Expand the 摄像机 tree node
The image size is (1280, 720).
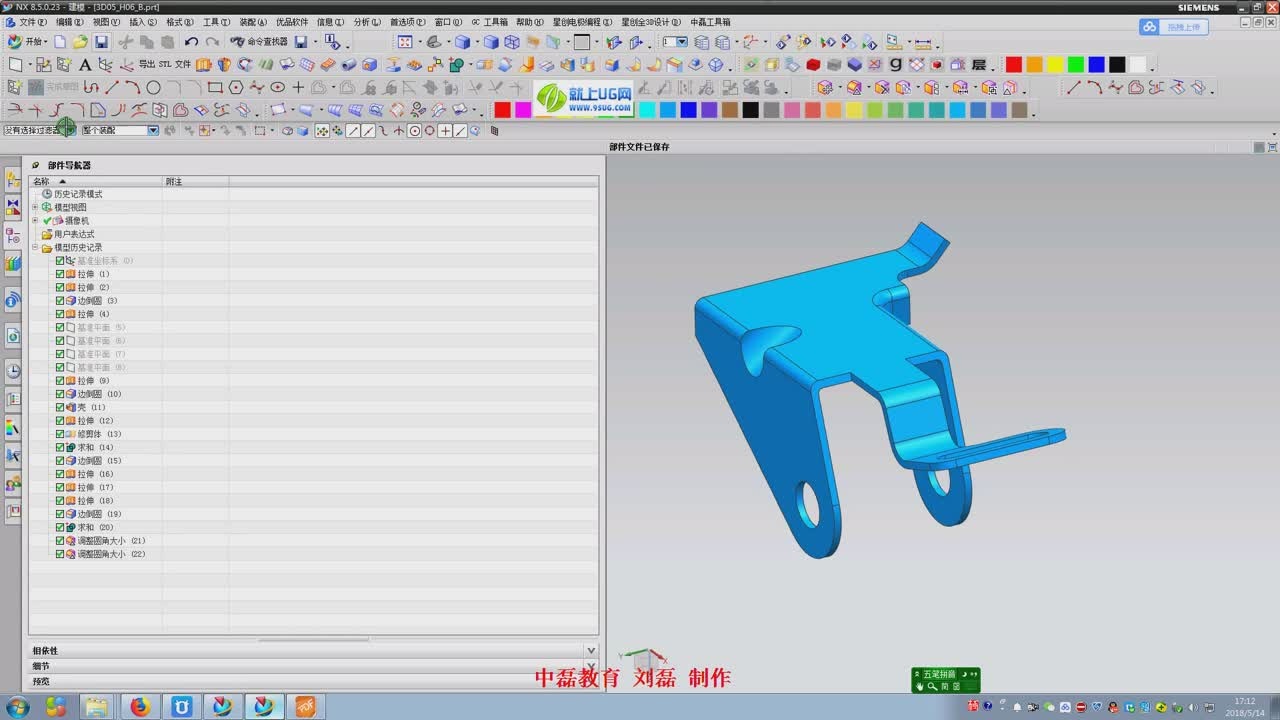35,220
